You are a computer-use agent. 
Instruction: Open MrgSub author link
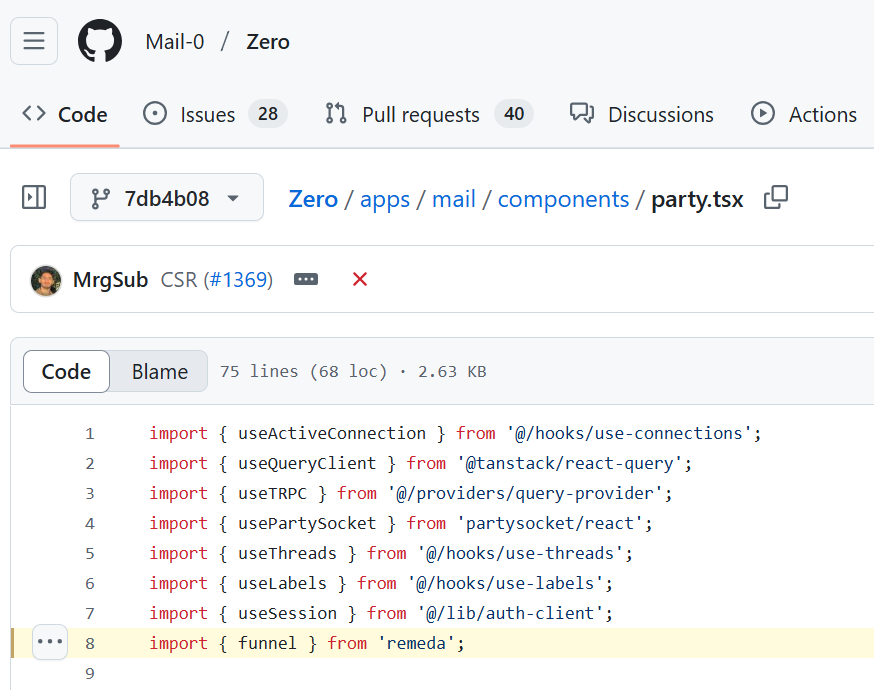click(x=110, y=280)
